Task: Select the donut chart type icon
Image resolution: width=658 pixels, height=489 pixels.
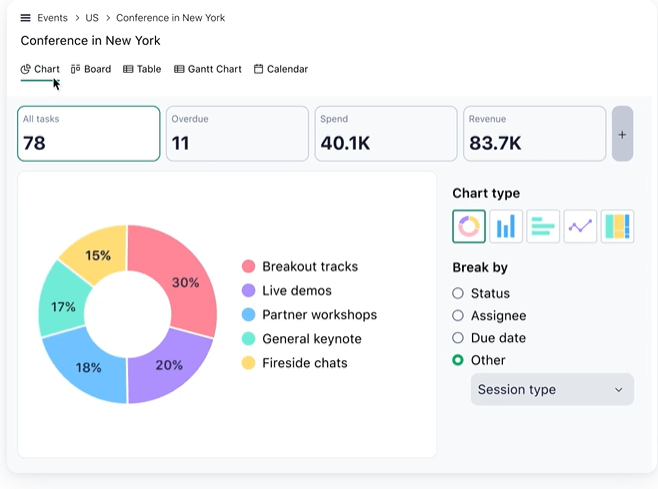Action: click(469, 227)
